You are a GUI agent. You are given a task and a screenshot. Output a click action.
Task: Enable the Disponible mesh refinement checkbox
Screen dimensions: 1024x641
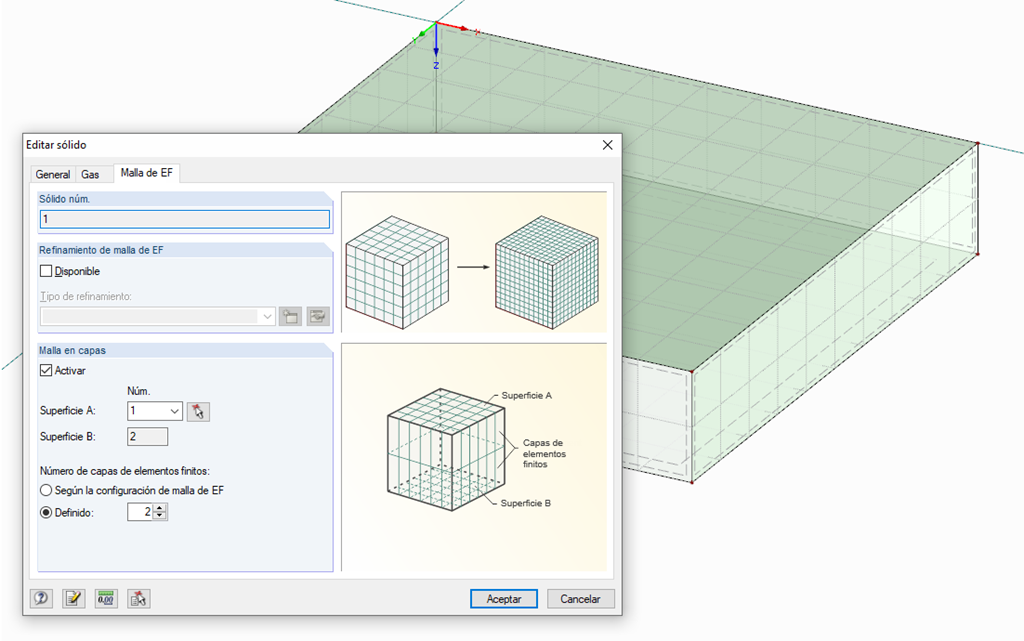click(x=46, y=271)
